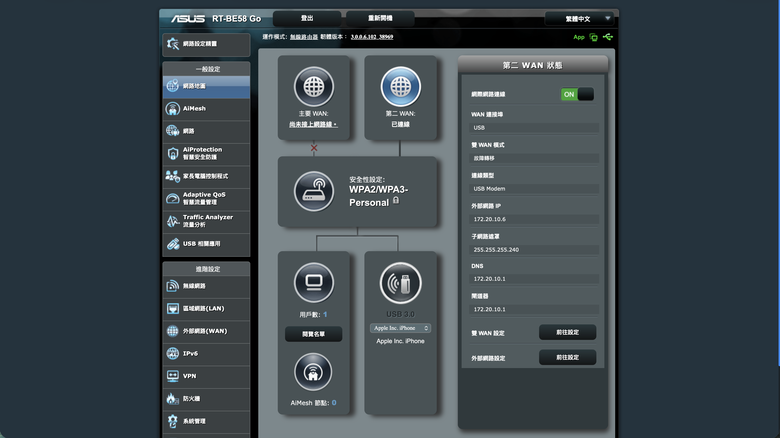Click the firewall flame icon
Screen dimensions: 780x438
coord(172,398)
